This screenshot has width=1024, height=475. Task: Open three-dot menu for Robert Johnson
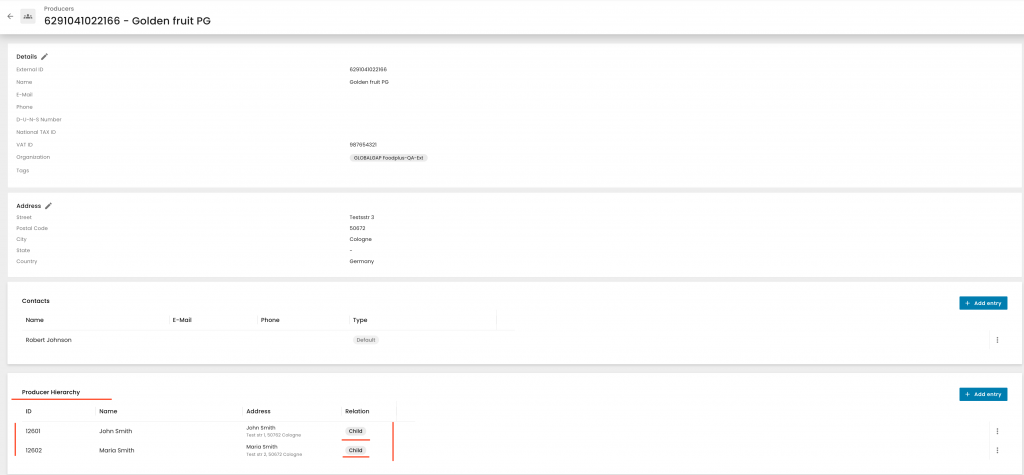click(x=996, y=340)
